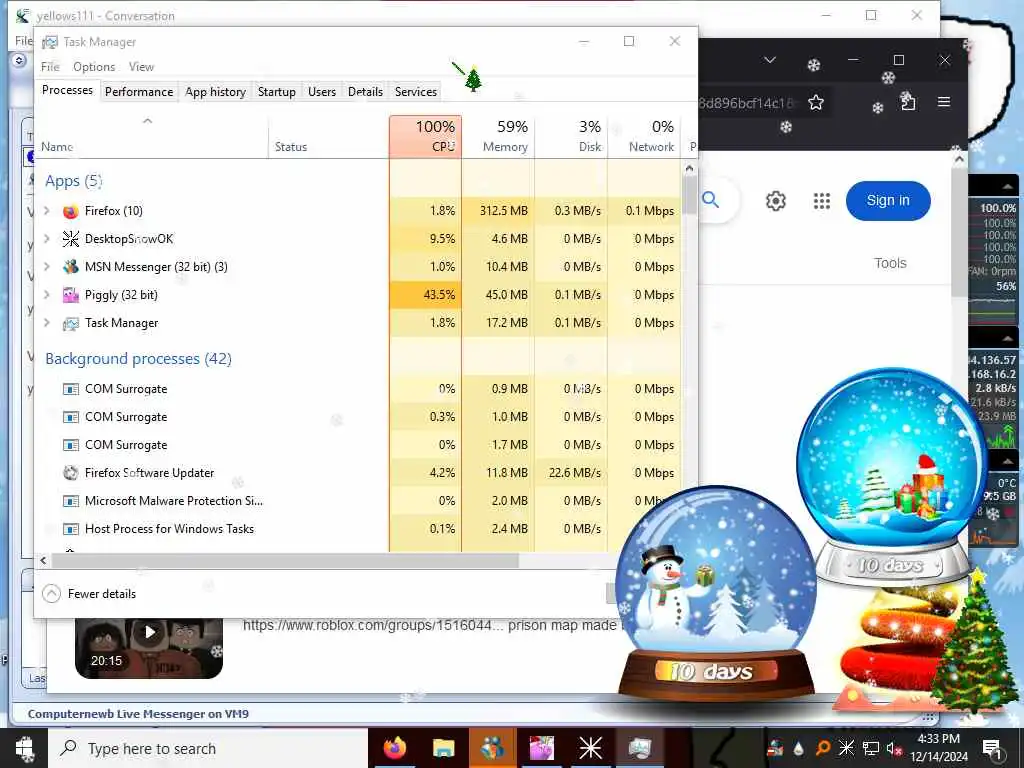The image size is (1024, 768).
Task: Switch to the Details tab
Action: point(365,92)
